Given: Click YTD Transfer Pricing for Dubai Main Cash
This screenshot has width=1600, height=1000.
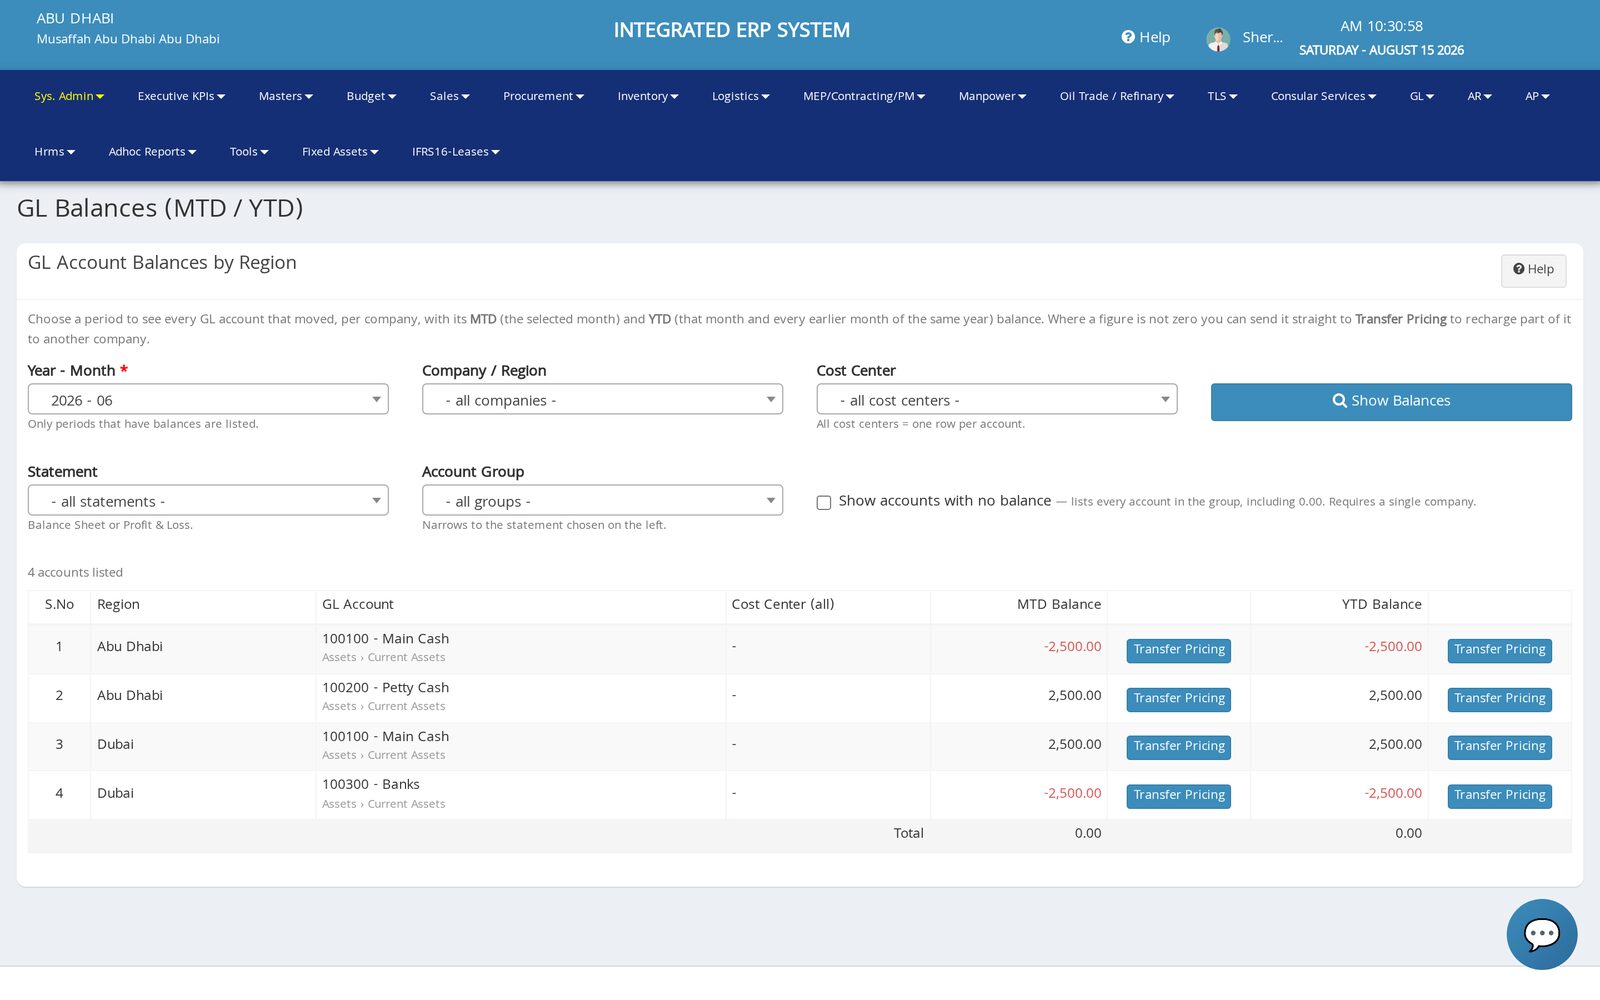Looking at the screenshot, I should [x=1499, y=747].
